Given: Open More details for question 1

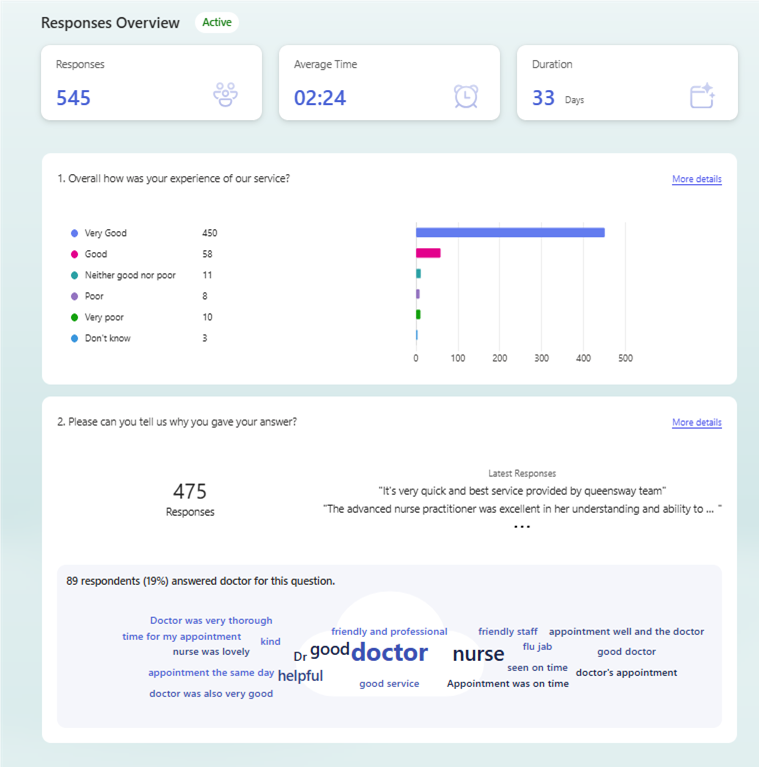Looking at the screenshot, I should (x=696, y=179).
